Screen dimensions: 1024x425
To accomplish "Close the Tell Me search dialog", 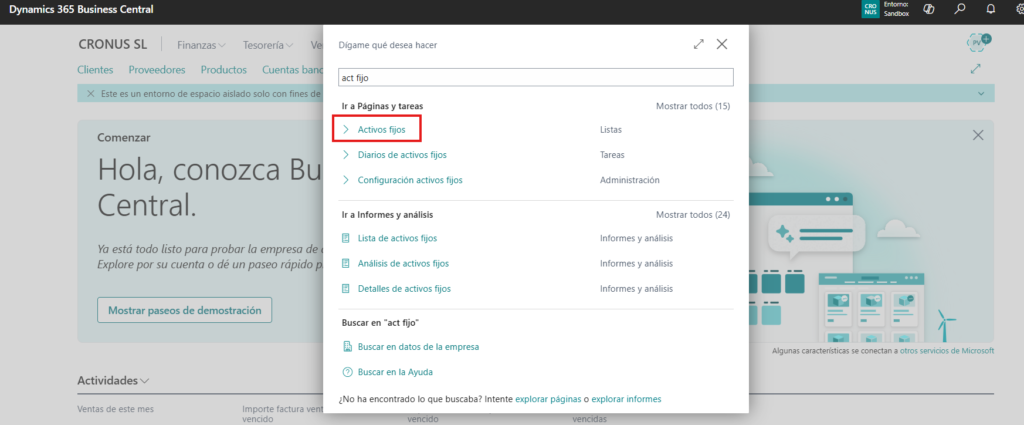I will click(x=721, y=45).
